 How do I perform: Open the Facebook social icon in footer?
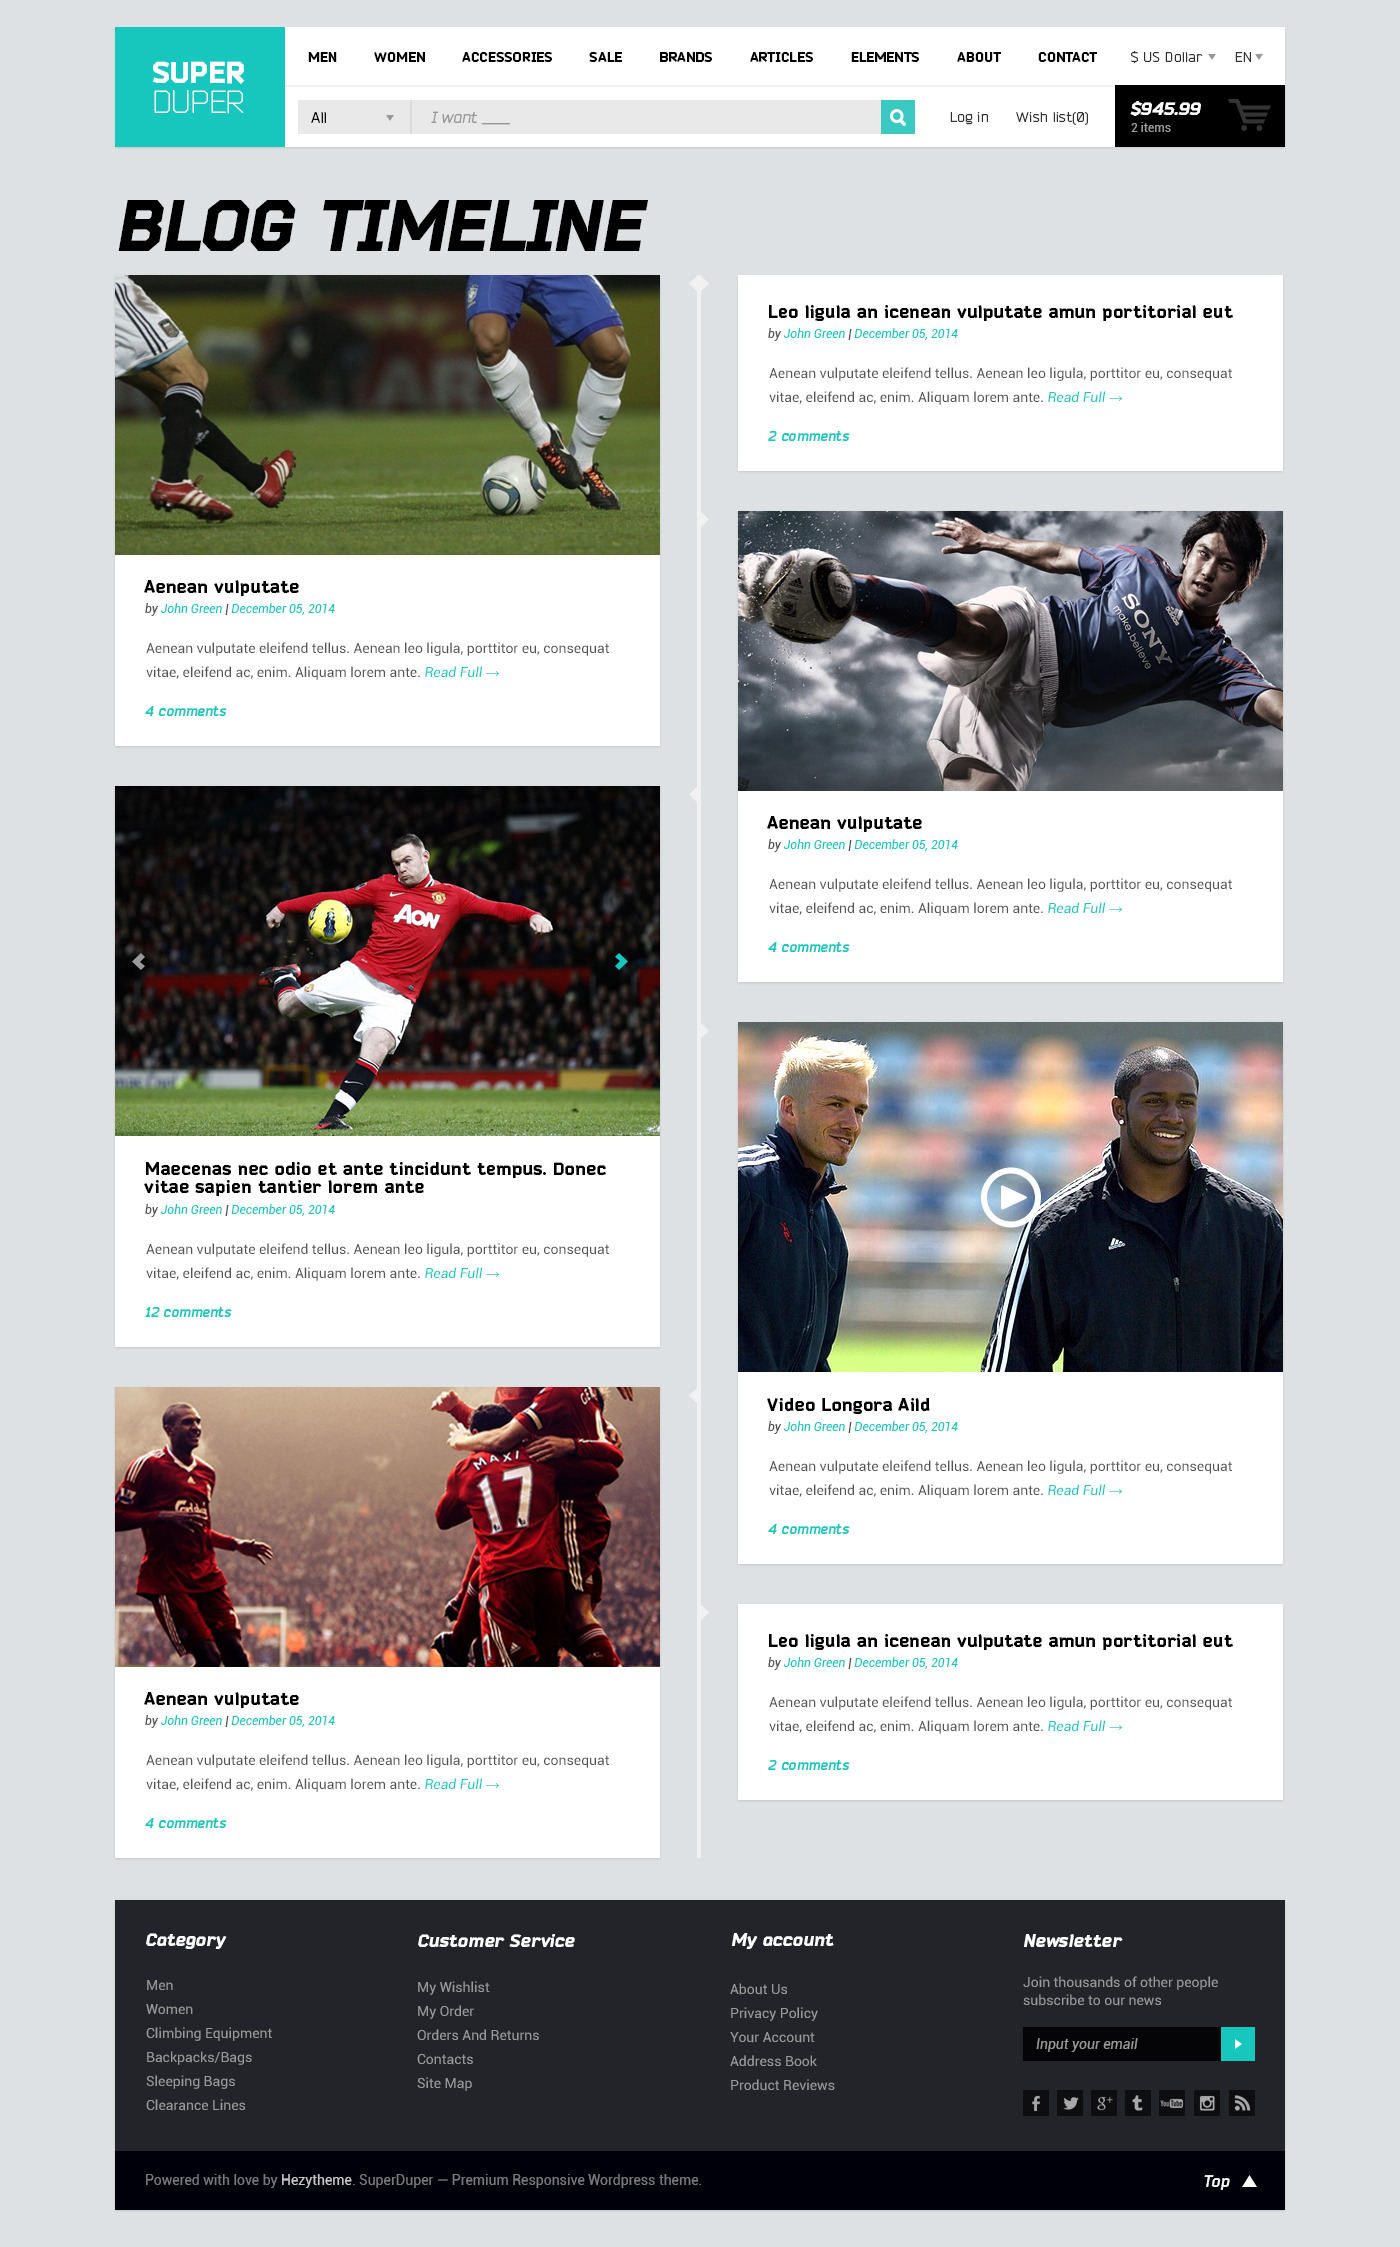click(x=1036, y=2103)
